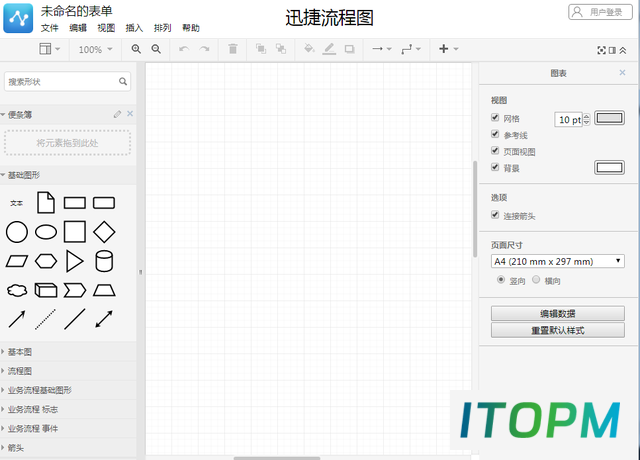The height and width of the screenshot is (460, 640).
Task: Select the hexagon shape
Action: tap(46, 261)
